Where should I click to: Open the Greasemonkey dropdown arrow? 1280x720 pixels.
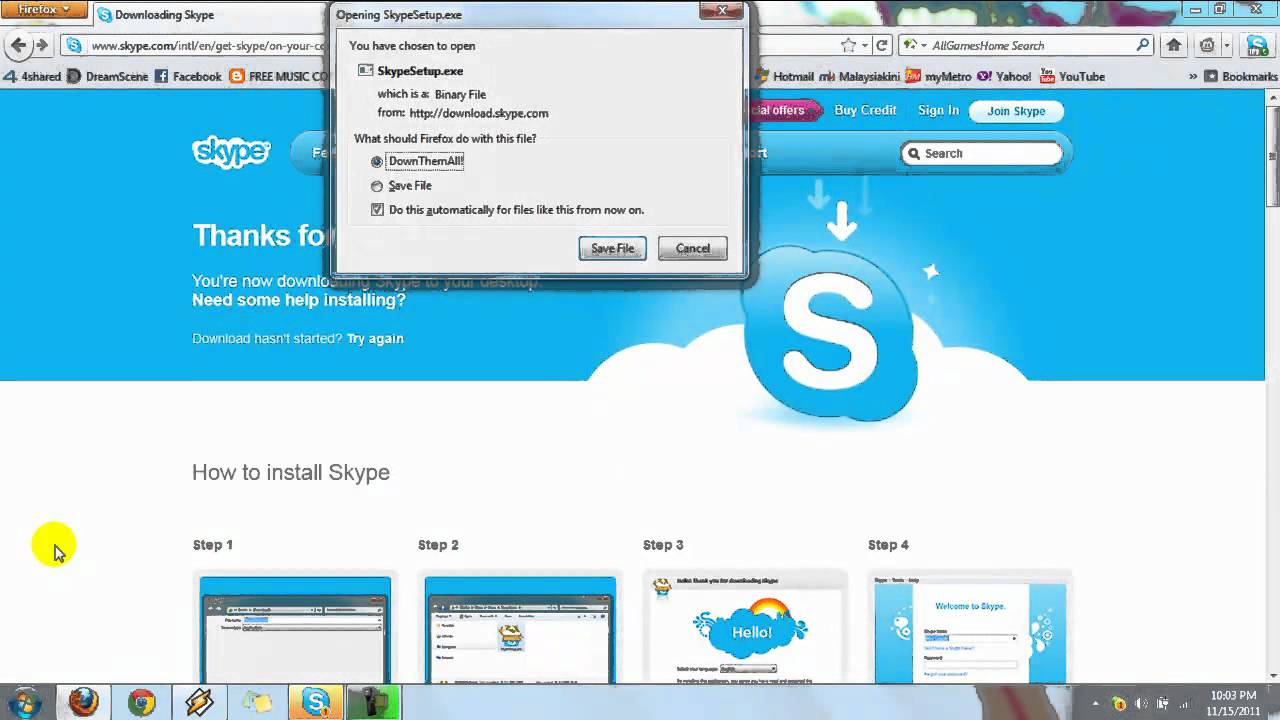[1226, 45]
